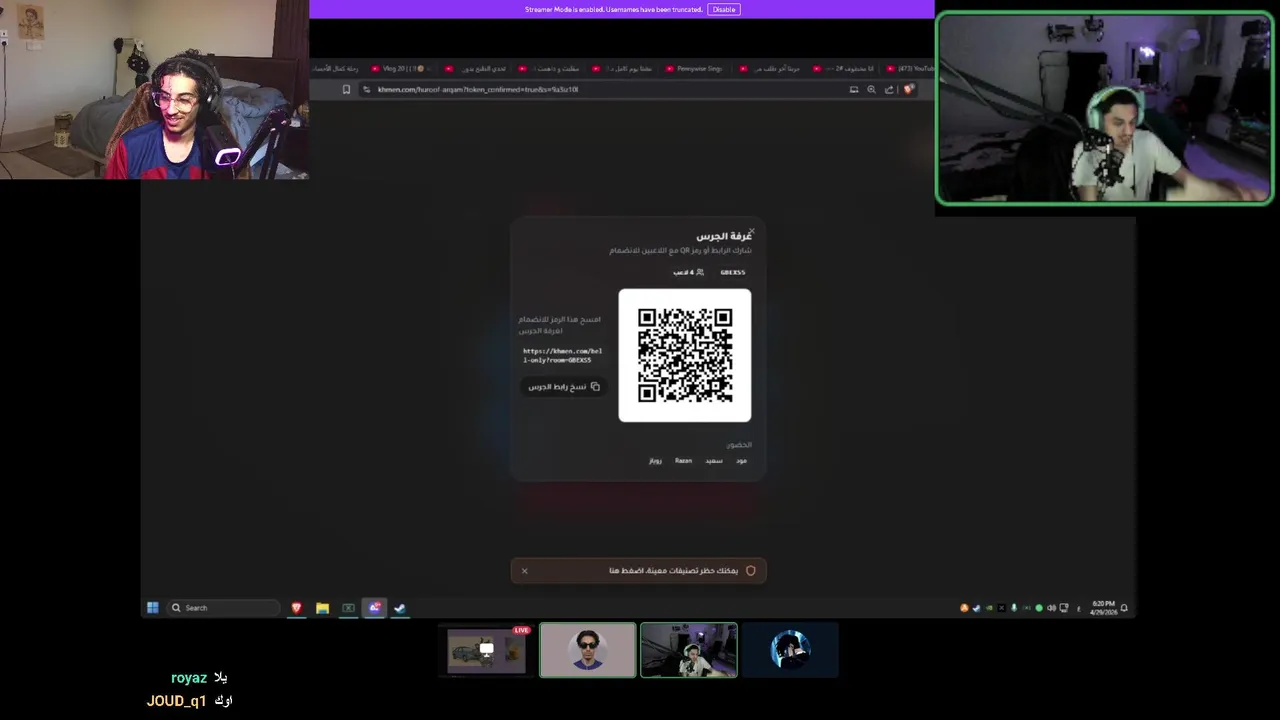The width and height of the screenshot is (1280, 720).
Task: Select the blue avatar participant thumbnail
Action: 790,651
